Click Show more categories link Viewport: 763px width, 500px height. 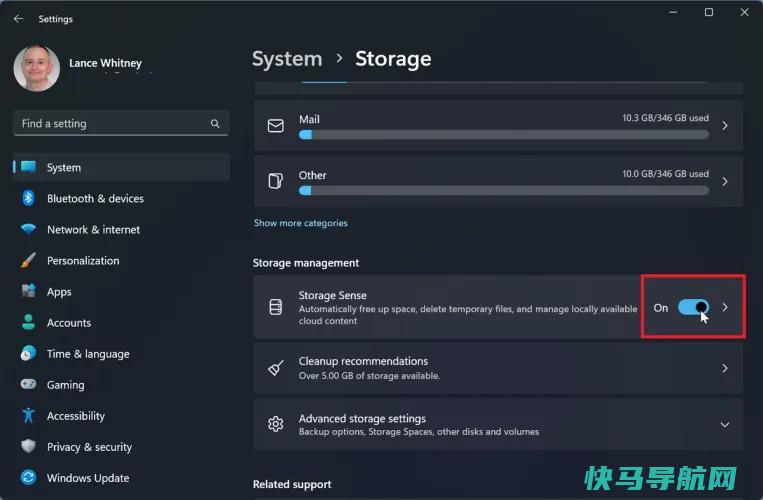[301, 223]
